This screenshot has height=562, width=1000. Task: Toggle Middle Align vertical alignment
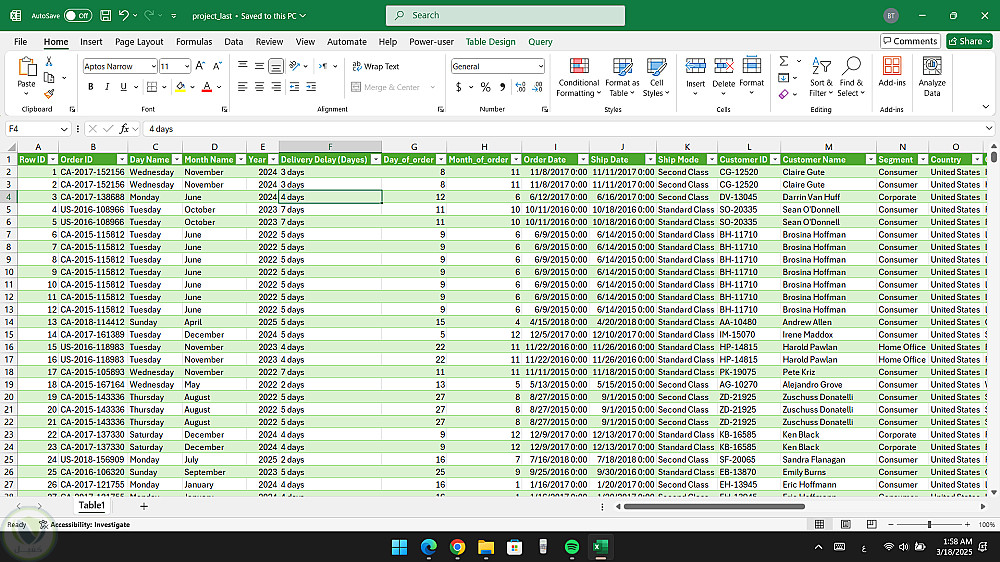click(259, 66)
